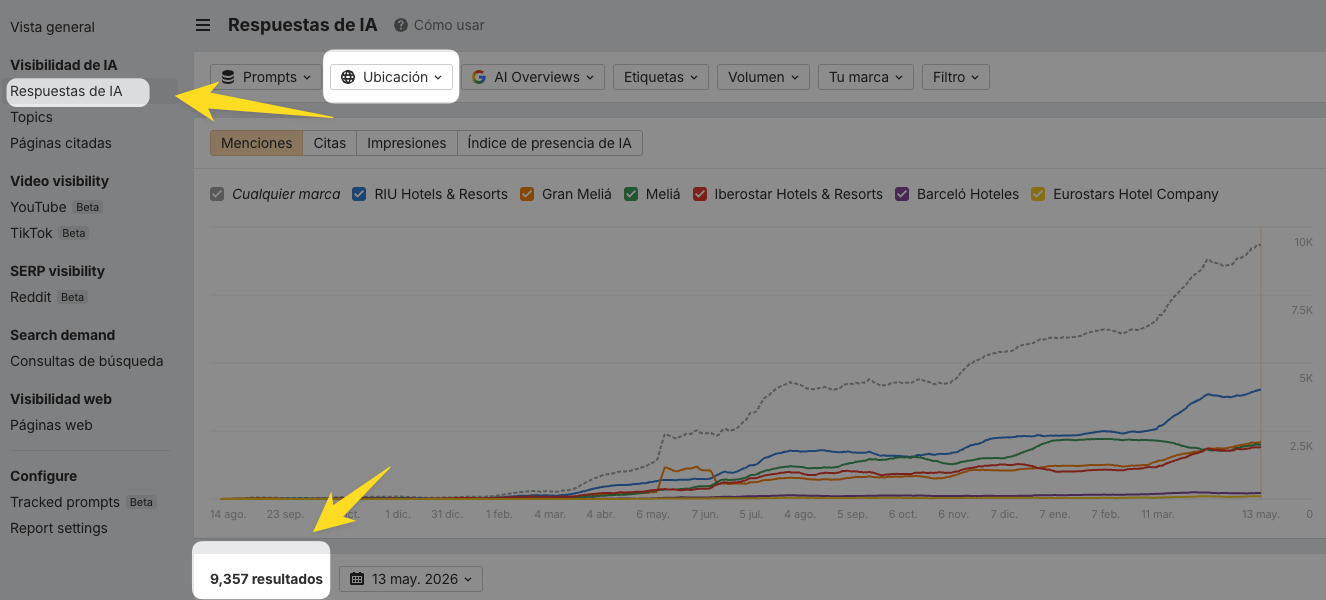Open Tracked prompts in sidebar
Screen dimensions: 1326x600
click(65, 502)
